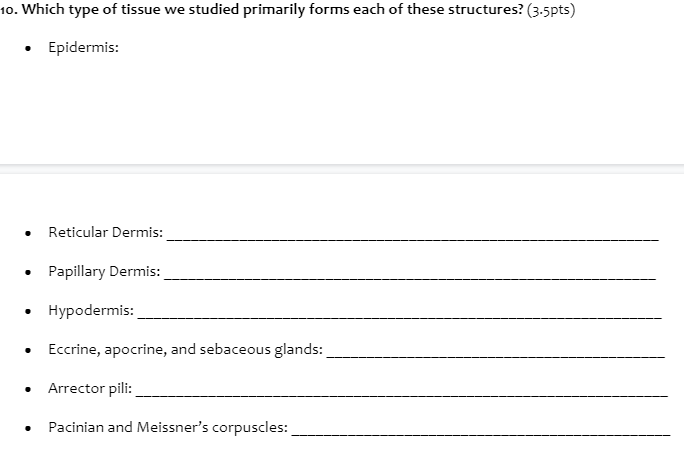Click the Eccrine, apocrine, and sebaceous glands label
Screen dimensions: 684x451
(x=185, y=349)
